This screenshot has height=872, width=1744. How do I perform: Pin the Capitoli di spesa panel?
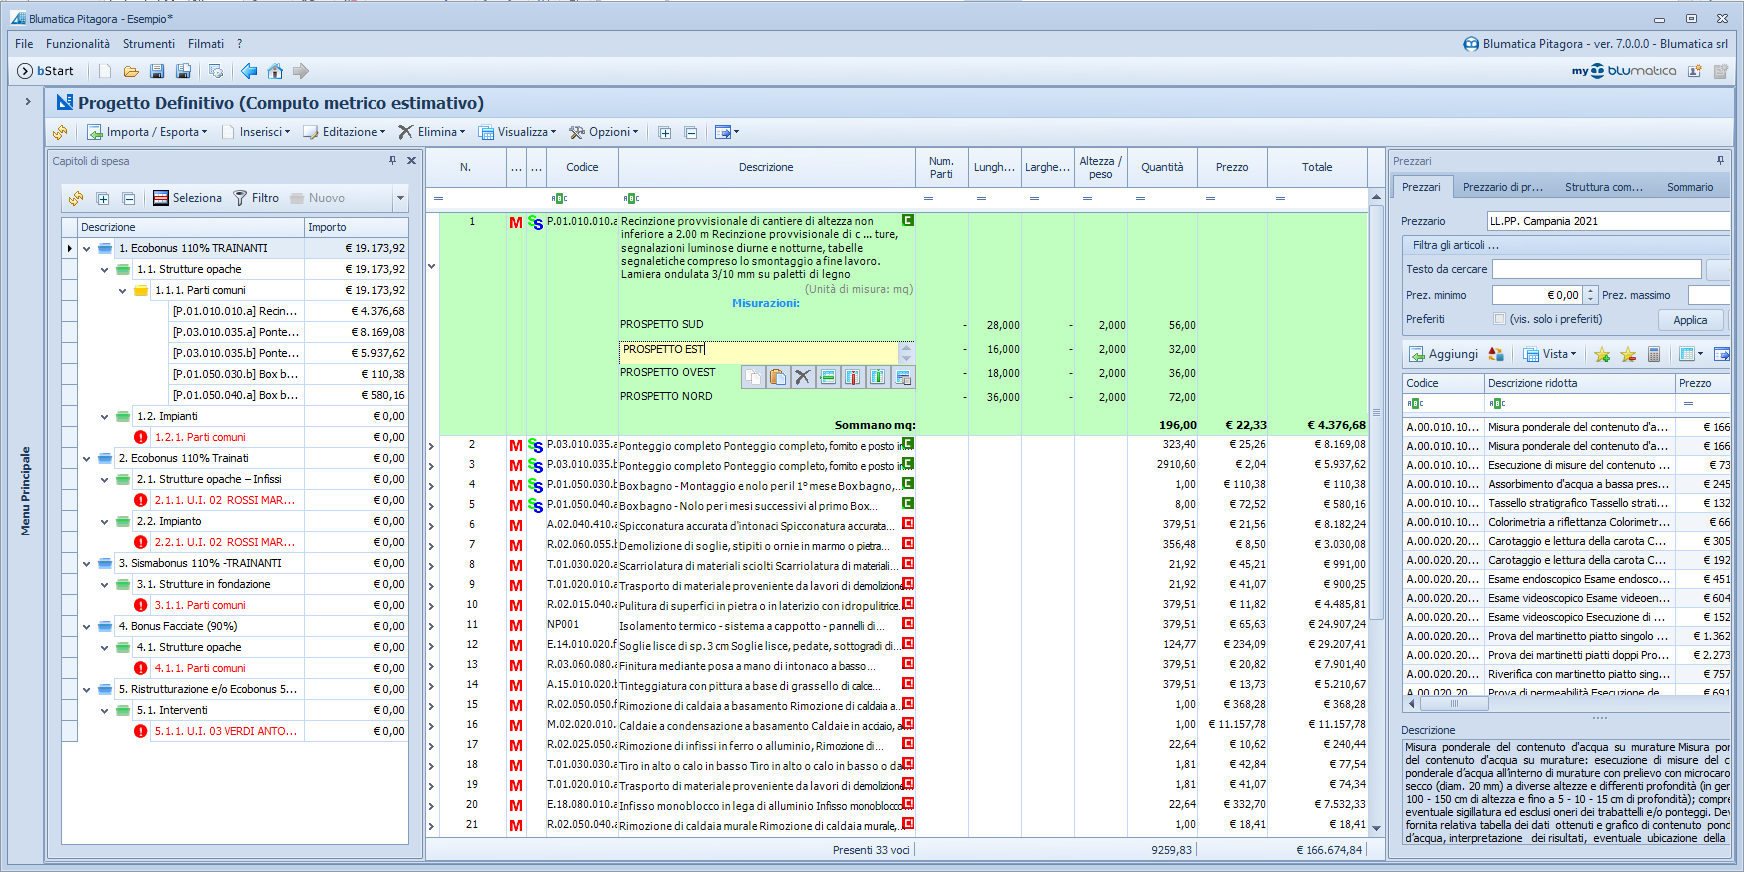tap(392, 160)
